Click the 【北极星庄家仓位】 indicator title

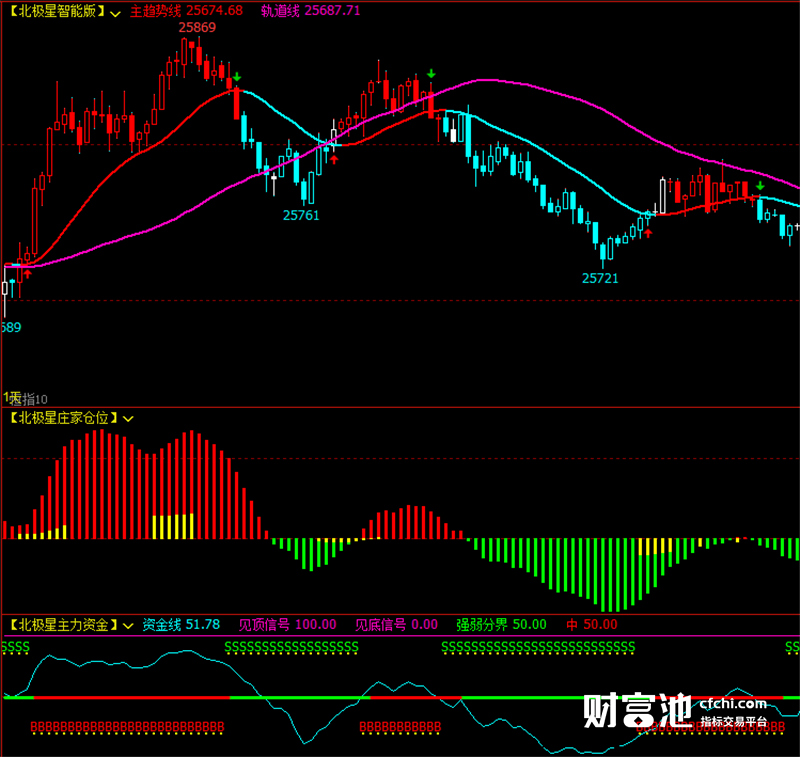click(x=64, y=418)
